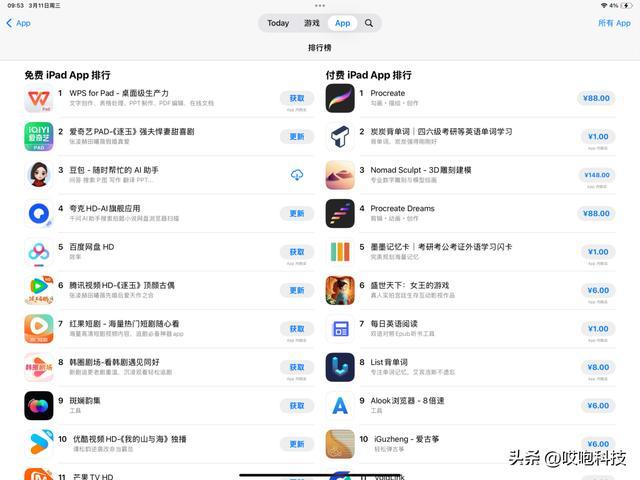Open the WPS for Pad title text
This screenshot has height=480, width=640.
click(119, 93)
